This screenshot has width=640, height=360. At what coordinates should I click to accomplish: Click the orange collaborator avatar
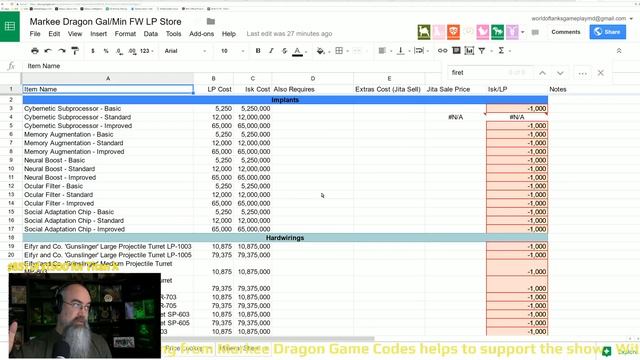pyautogui.click(x=453, y=32)
